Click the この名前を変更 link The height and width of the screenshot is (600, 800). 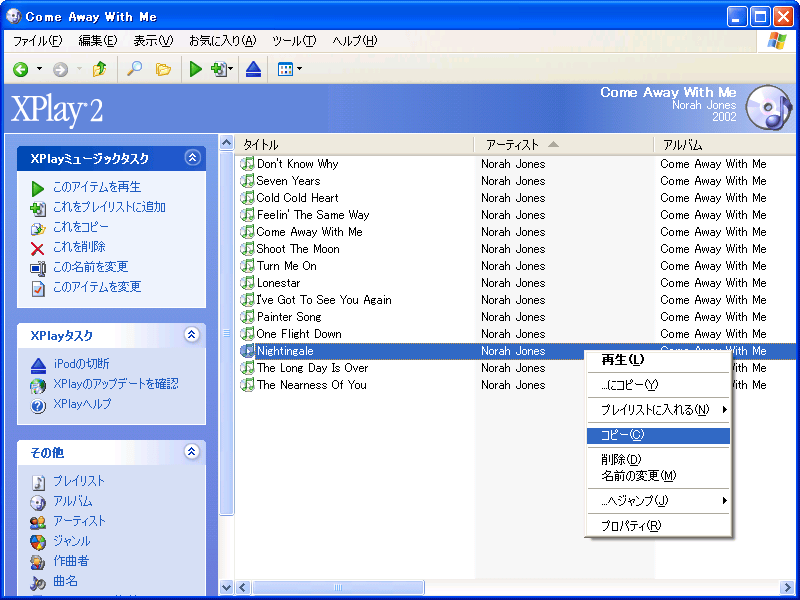pyautogui.click(x=90, y=267)
